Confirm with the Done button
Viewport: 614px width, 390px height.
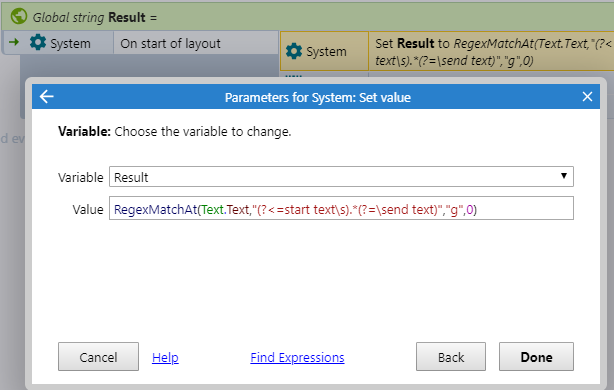click(536, 357)
